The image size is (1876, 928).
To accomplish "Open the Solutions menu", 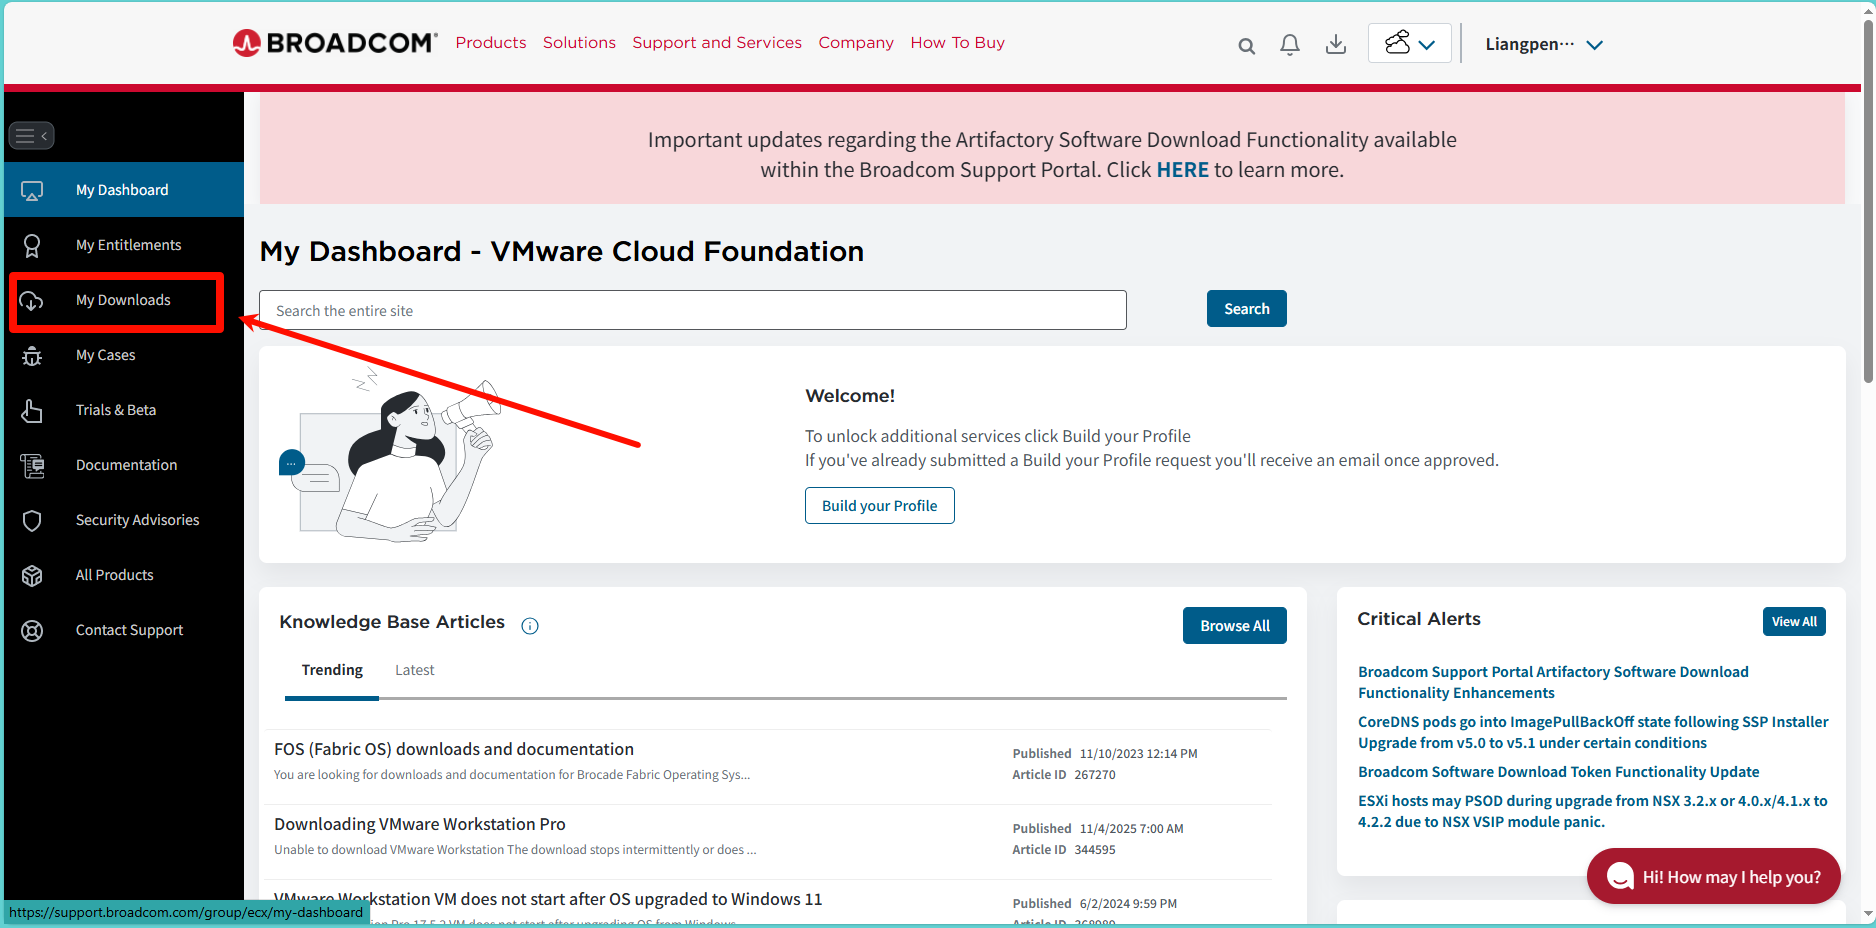I will [579, 42].
